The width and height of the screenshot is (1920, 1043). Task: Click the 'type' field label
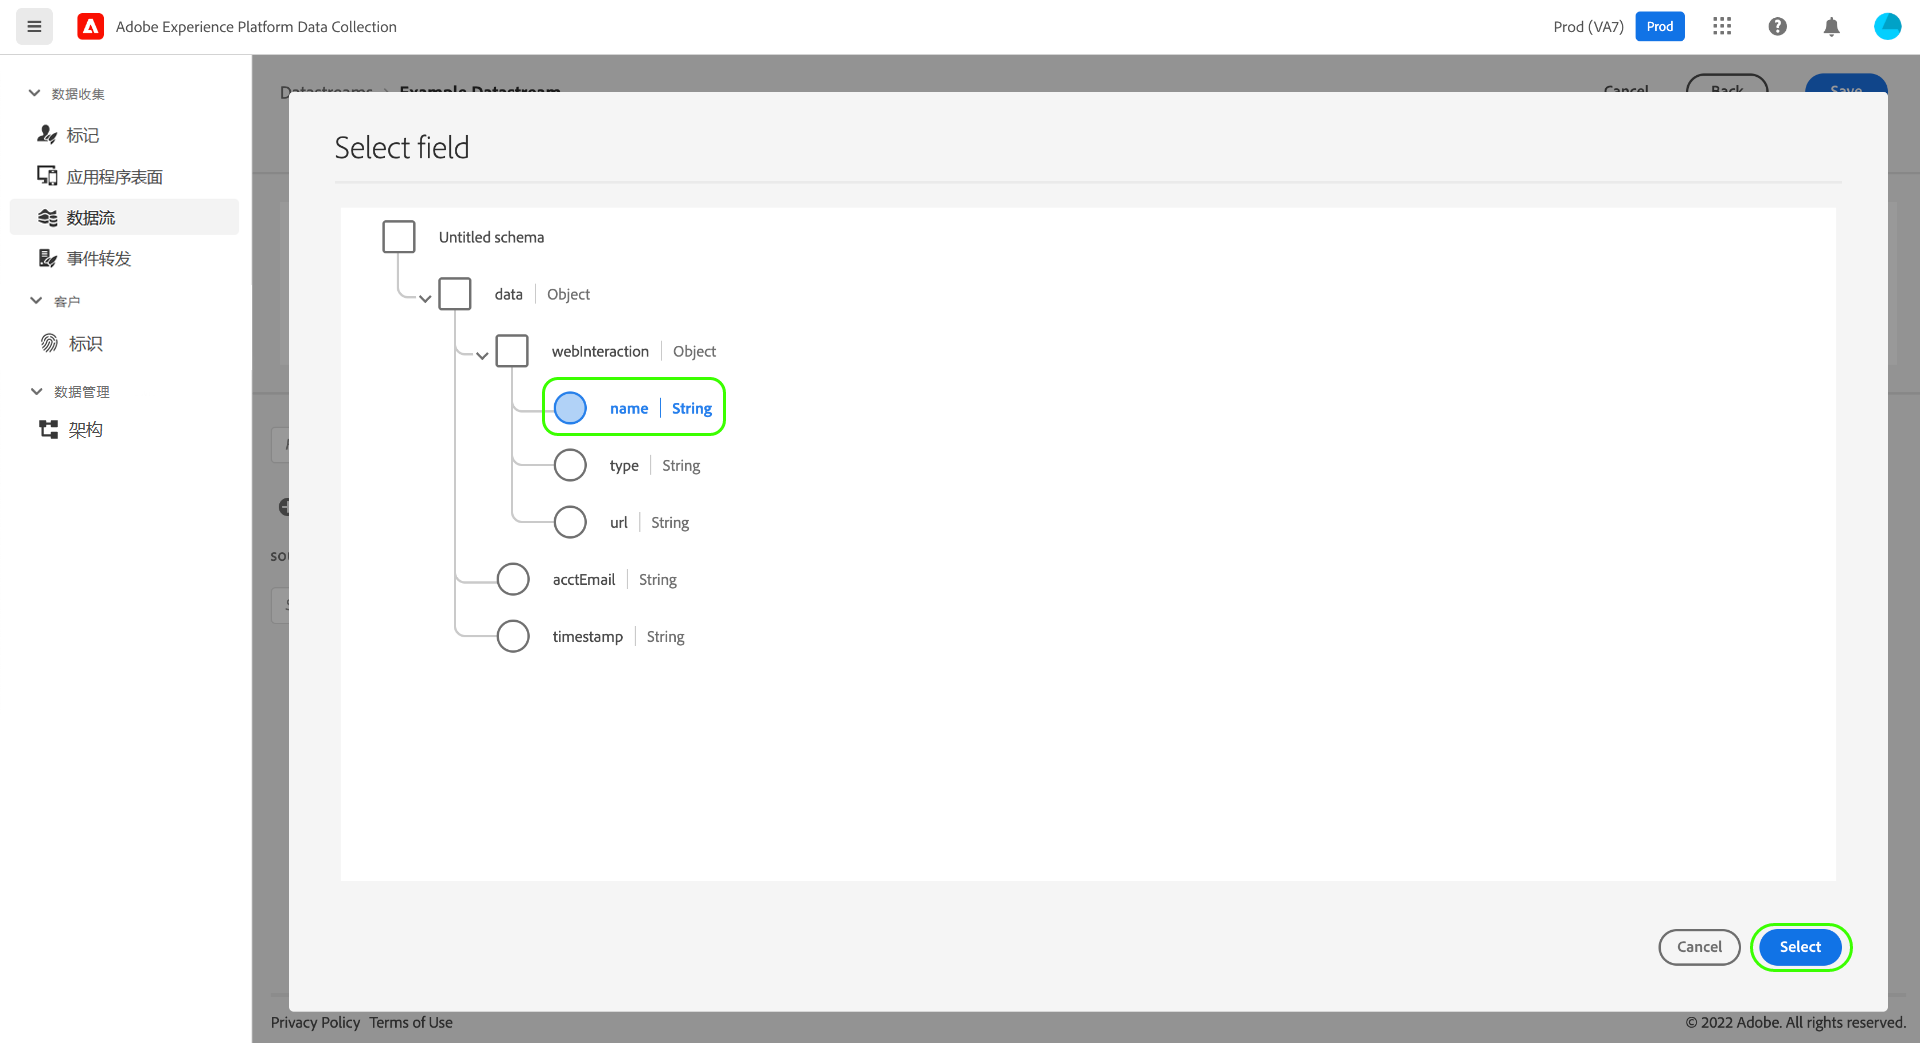(x=624, y=465)
